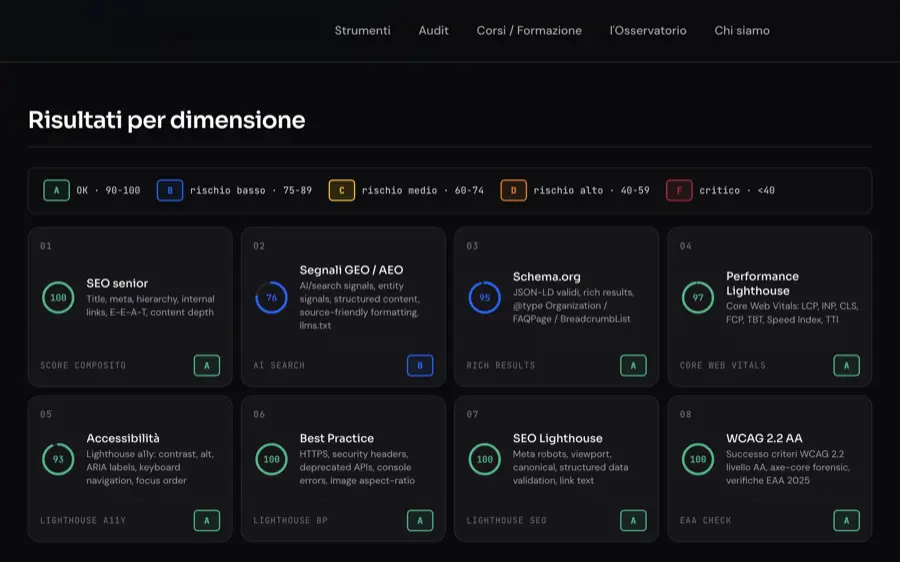Click the LIGHTHOUSE A11Y label

click(x=83, y=520)
